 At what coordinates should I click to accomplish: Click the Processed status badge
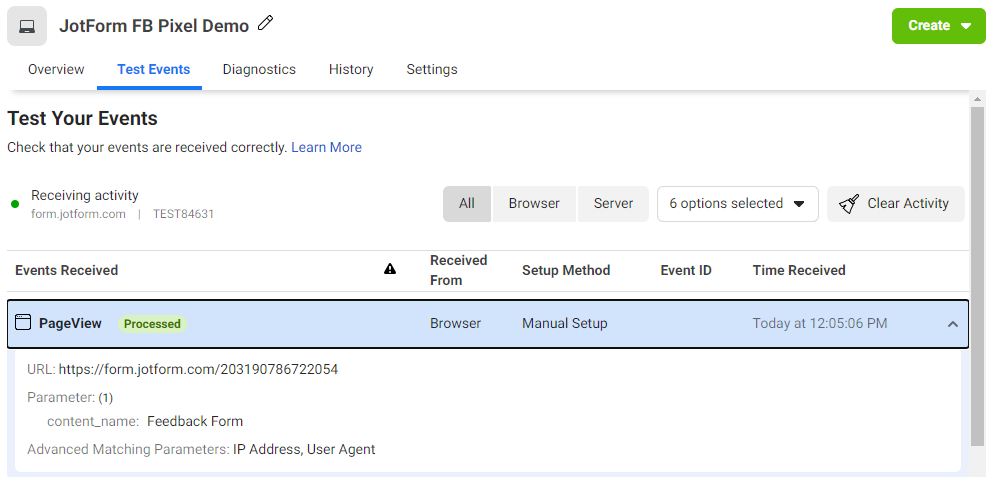coord(152,324)
